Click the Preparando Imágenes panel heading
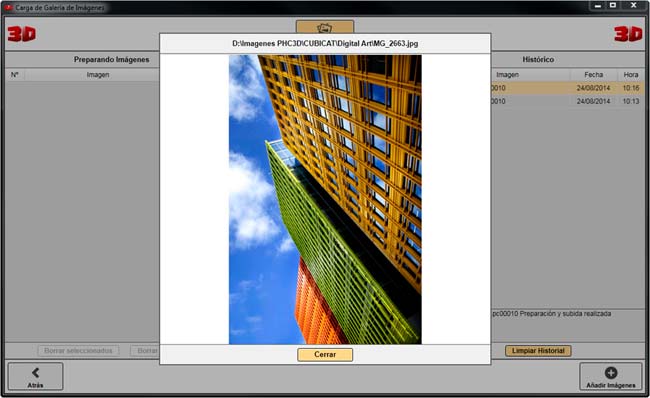This screenshot has width=650, height=398. pos(112,59)
